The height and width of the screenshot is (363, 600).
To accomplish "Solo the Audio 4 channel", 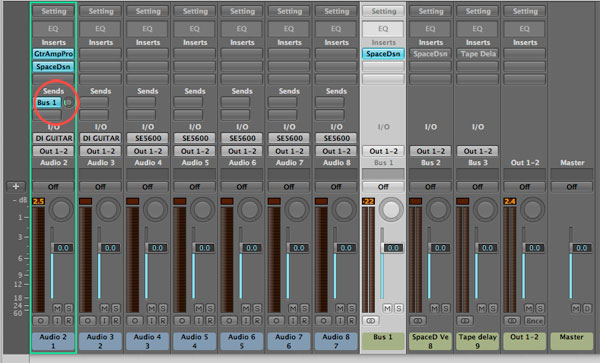I will coord(163,308).
